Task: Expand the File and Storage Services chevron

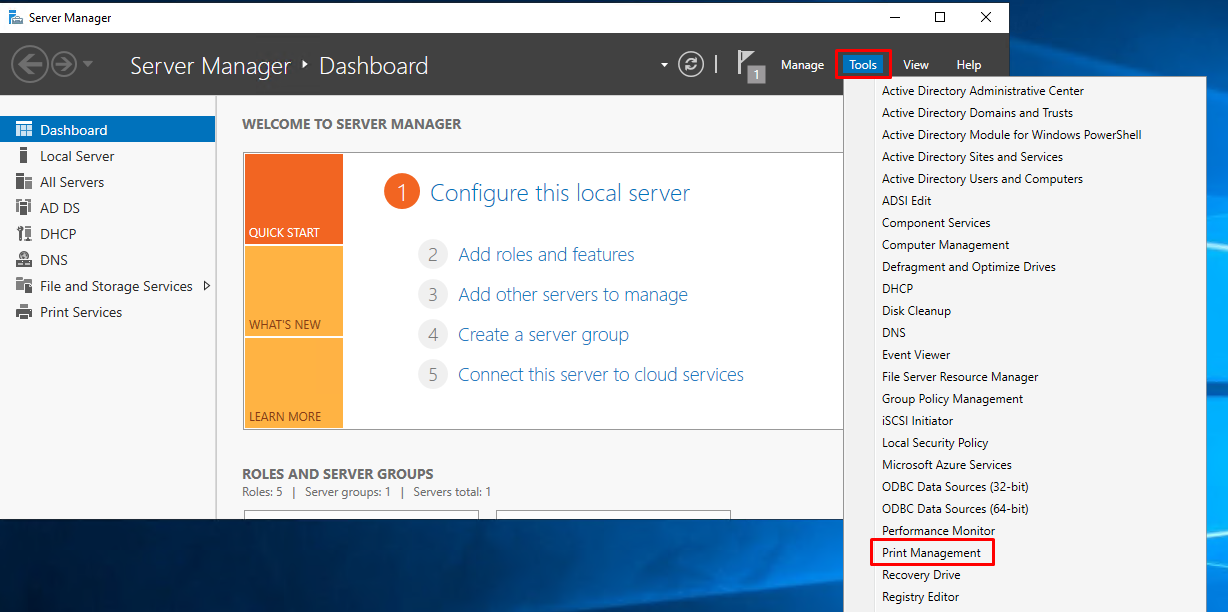Action: point(207,285)
